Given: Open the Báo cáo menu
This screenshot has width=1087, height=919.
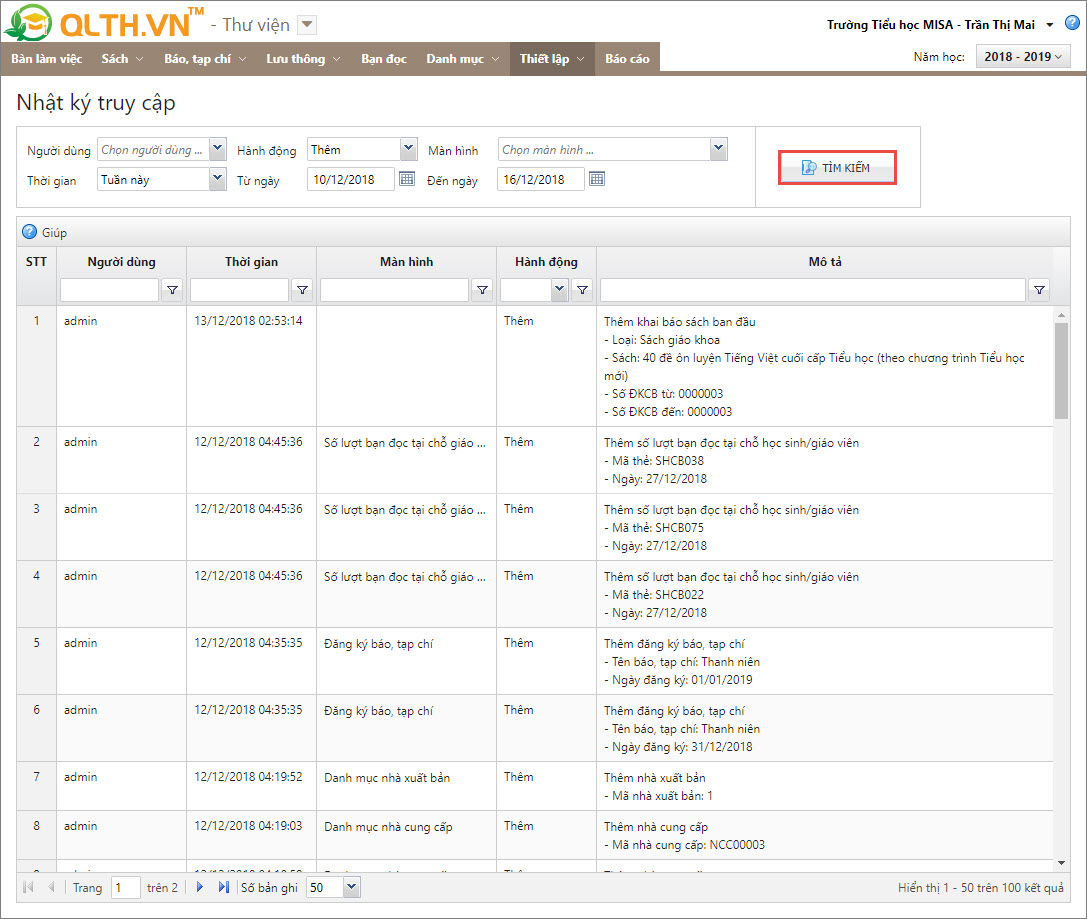Looking at the screenshot, I should pos(627,59).
